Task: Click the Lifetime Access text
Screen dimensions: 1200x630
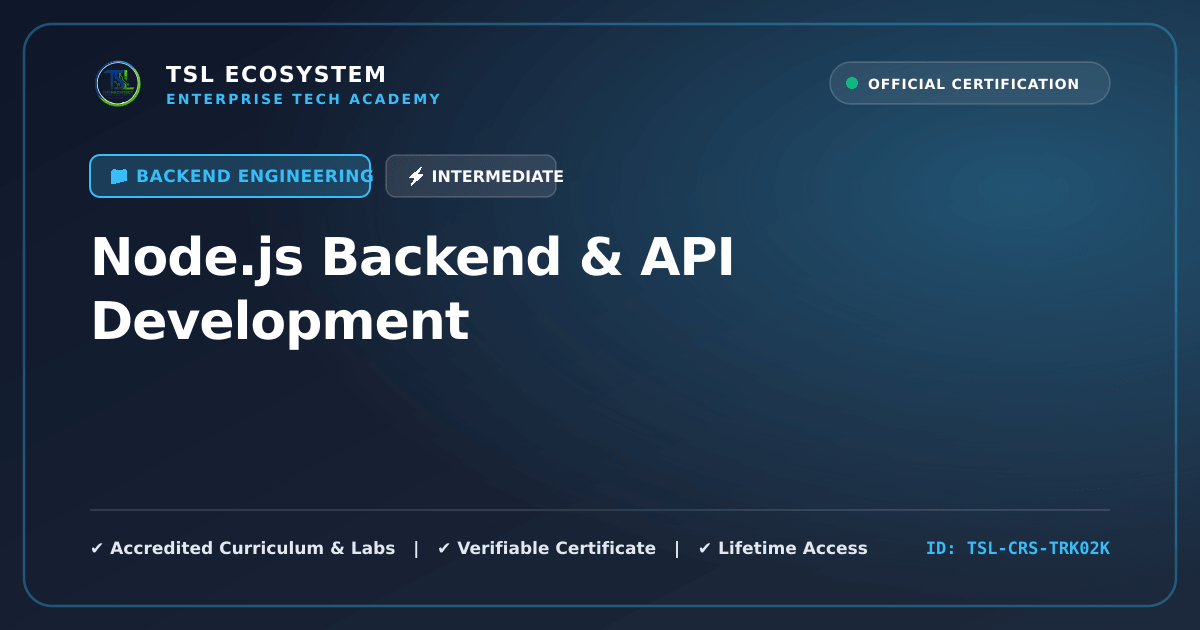Action: (x=793, y=548)
